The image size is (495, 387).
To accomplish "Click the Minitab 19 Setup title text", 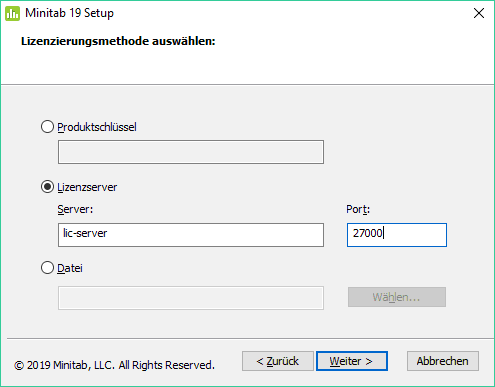I will click(69, 13).
